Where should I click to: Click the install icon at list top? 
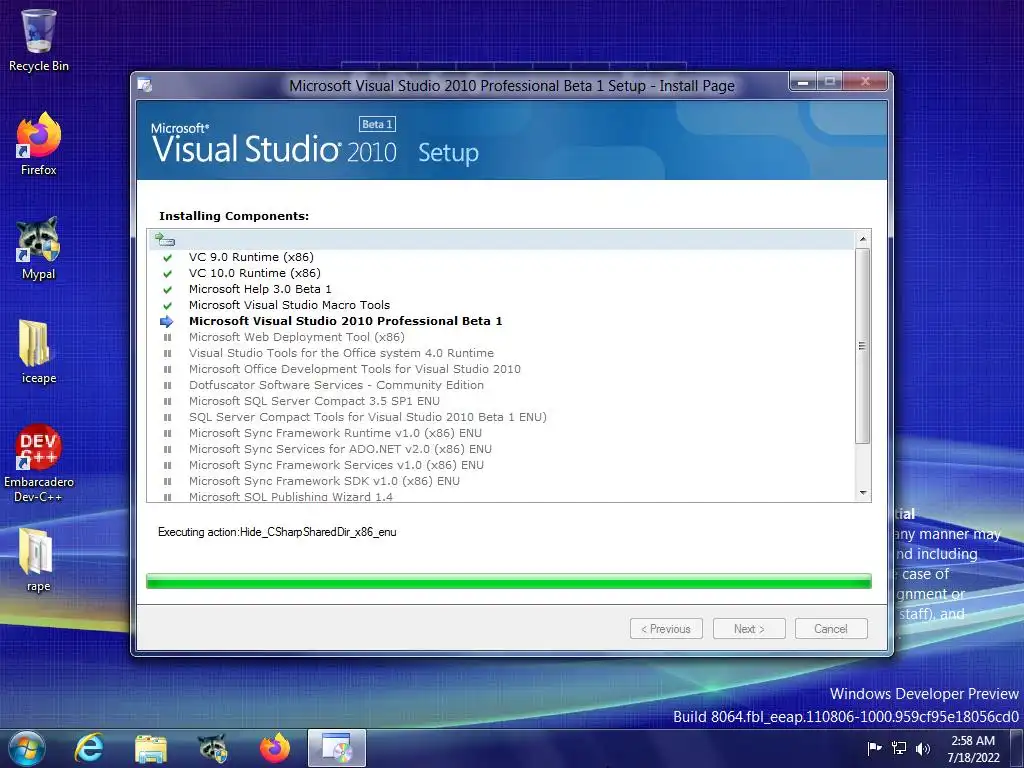pyautogui.click(x=165, y=240)
